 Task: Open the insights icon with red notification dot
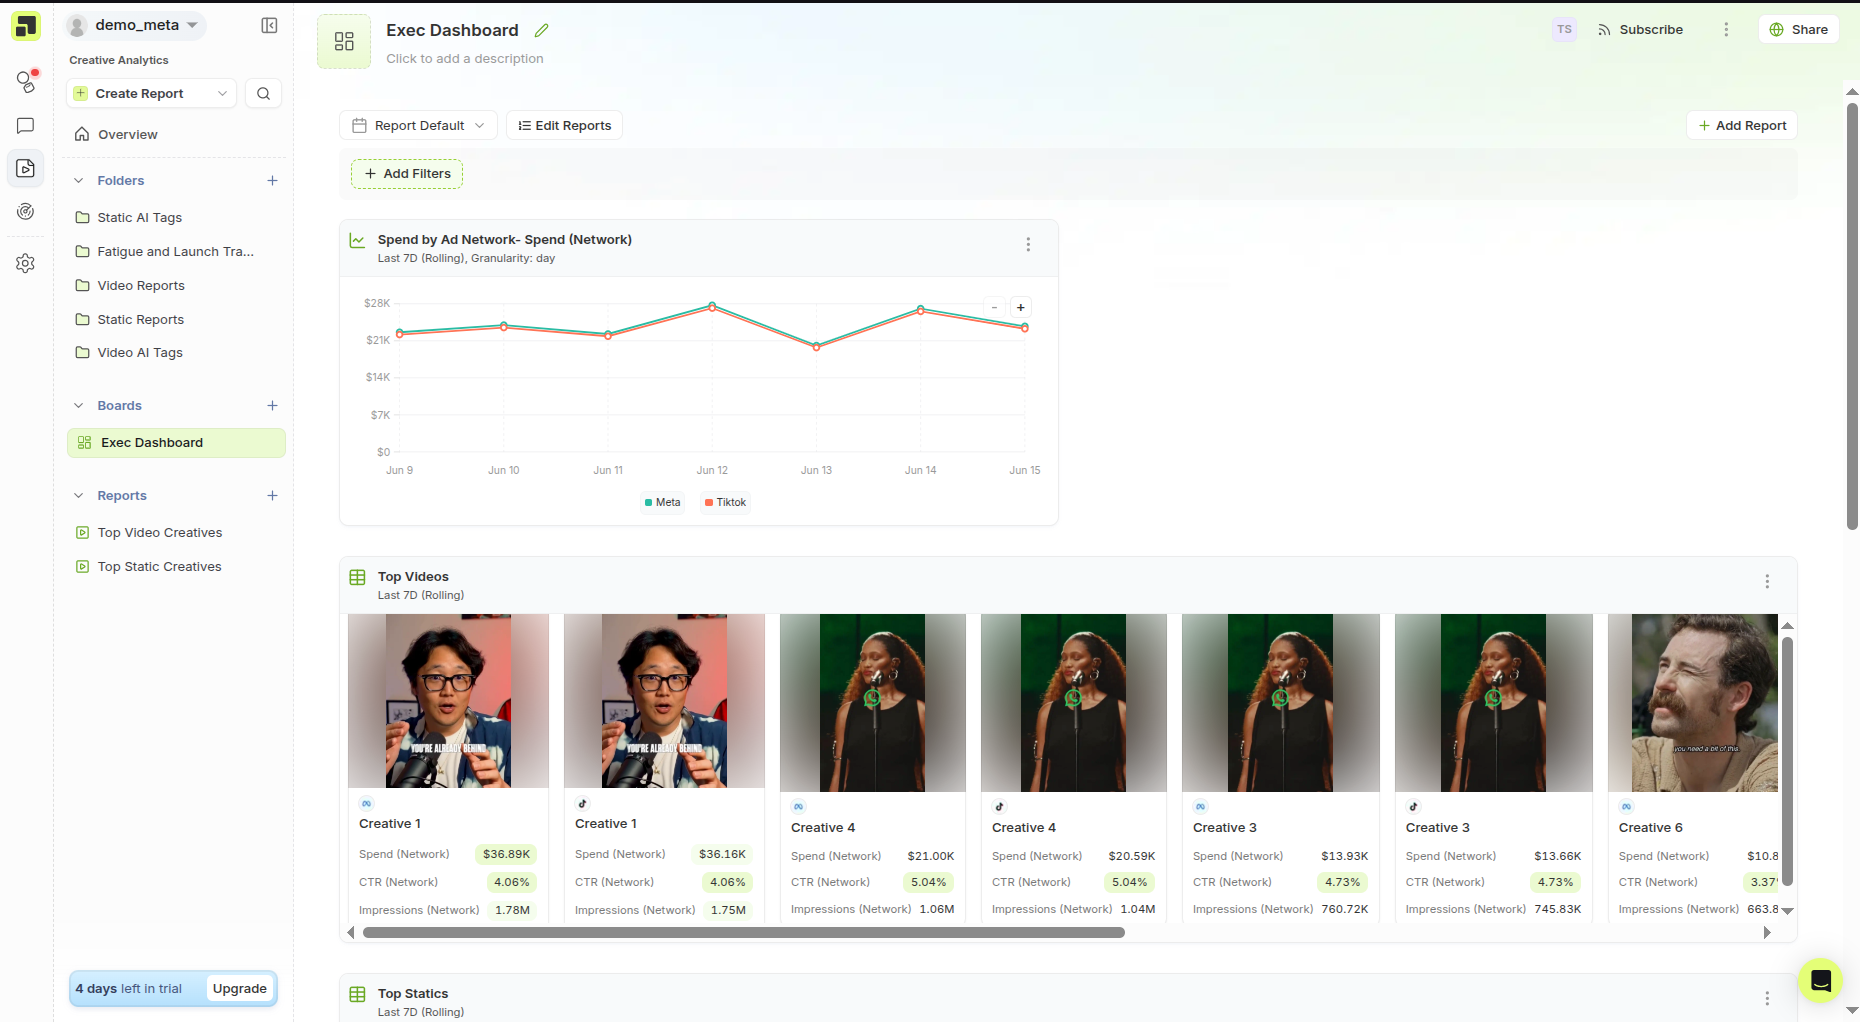(26, 81)
